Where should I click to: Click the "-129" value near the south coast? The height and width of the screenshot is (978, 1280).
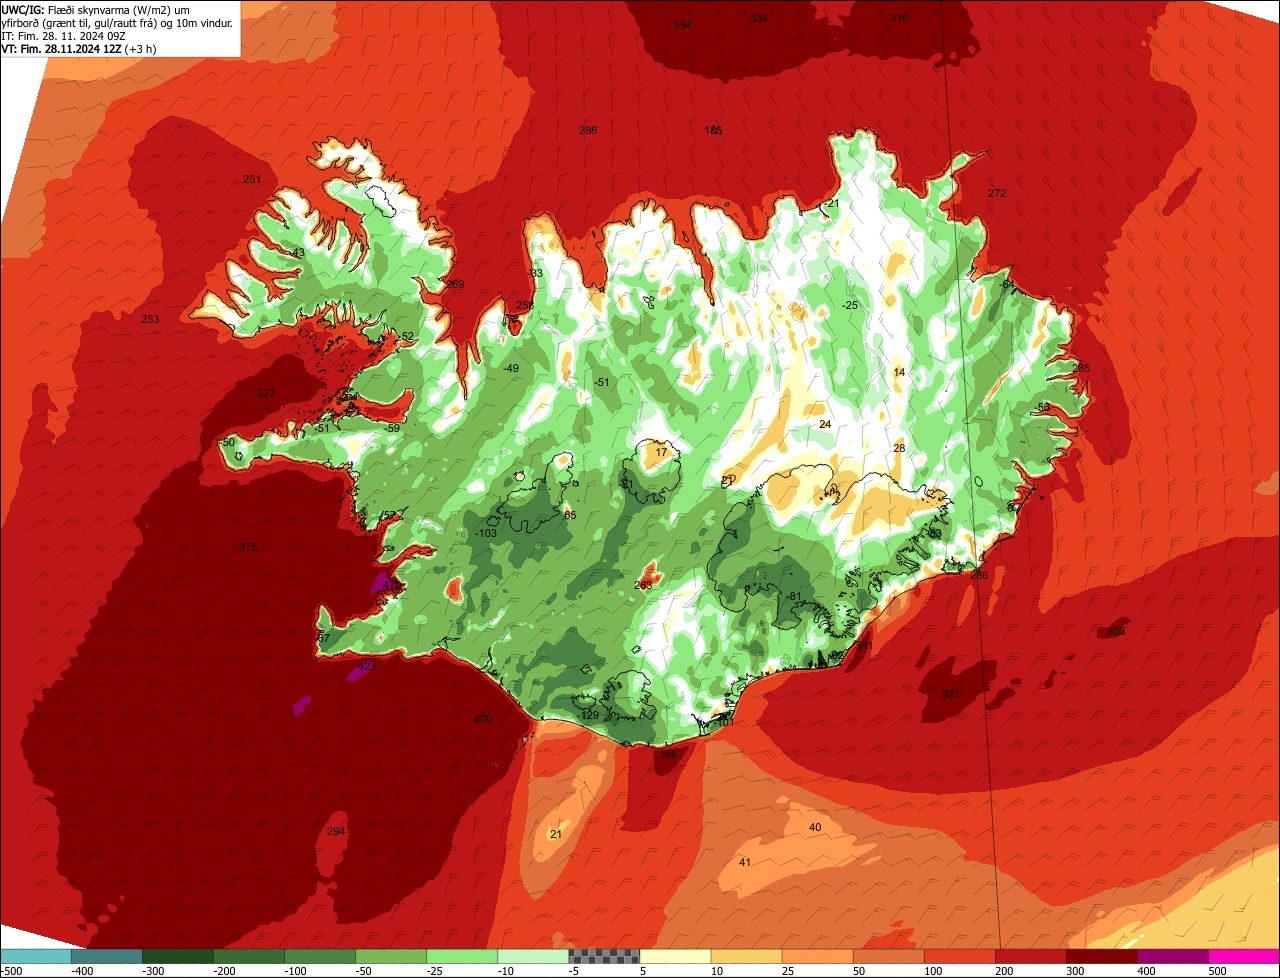coord(588,715)
